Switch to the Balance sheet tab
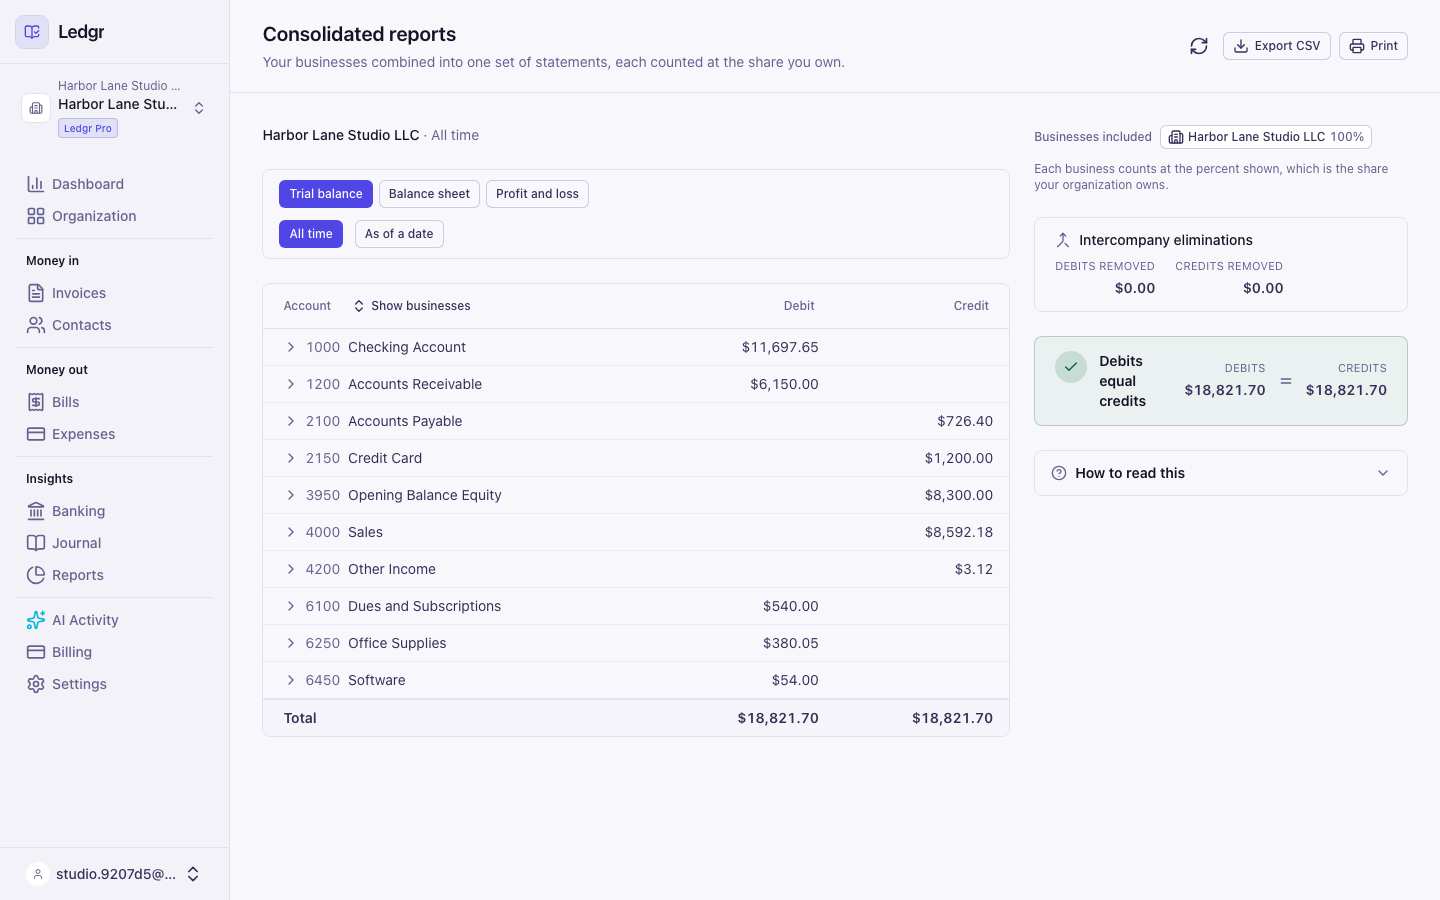This screenshot has height=900, width=1440. [429, 194]
